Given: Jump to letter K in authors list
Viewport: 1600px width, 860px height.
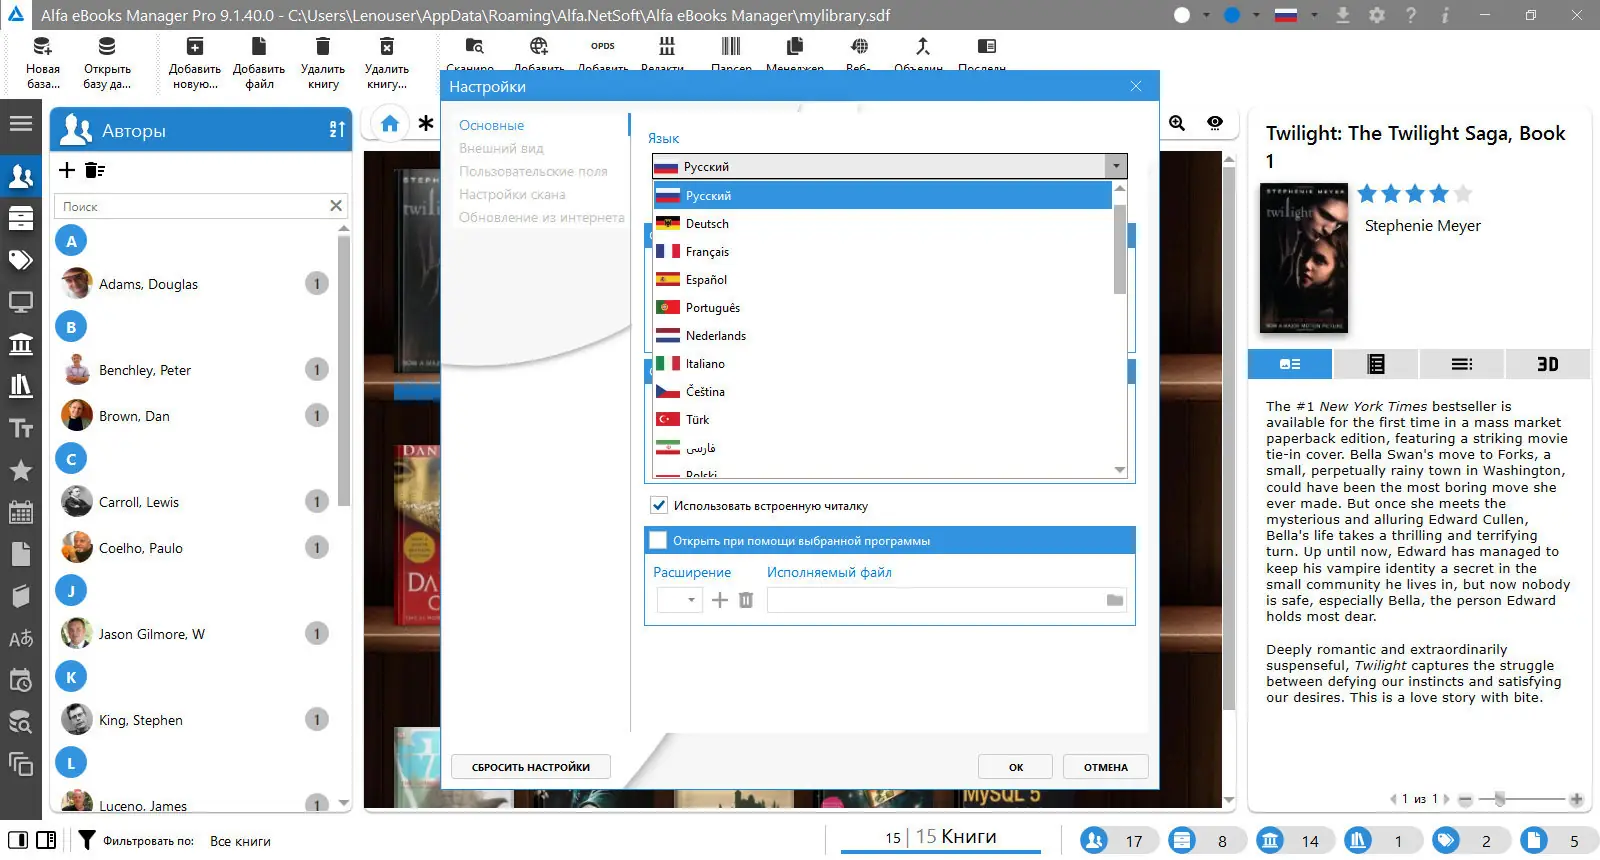Looking at the screenshot, I should point(71,677).
